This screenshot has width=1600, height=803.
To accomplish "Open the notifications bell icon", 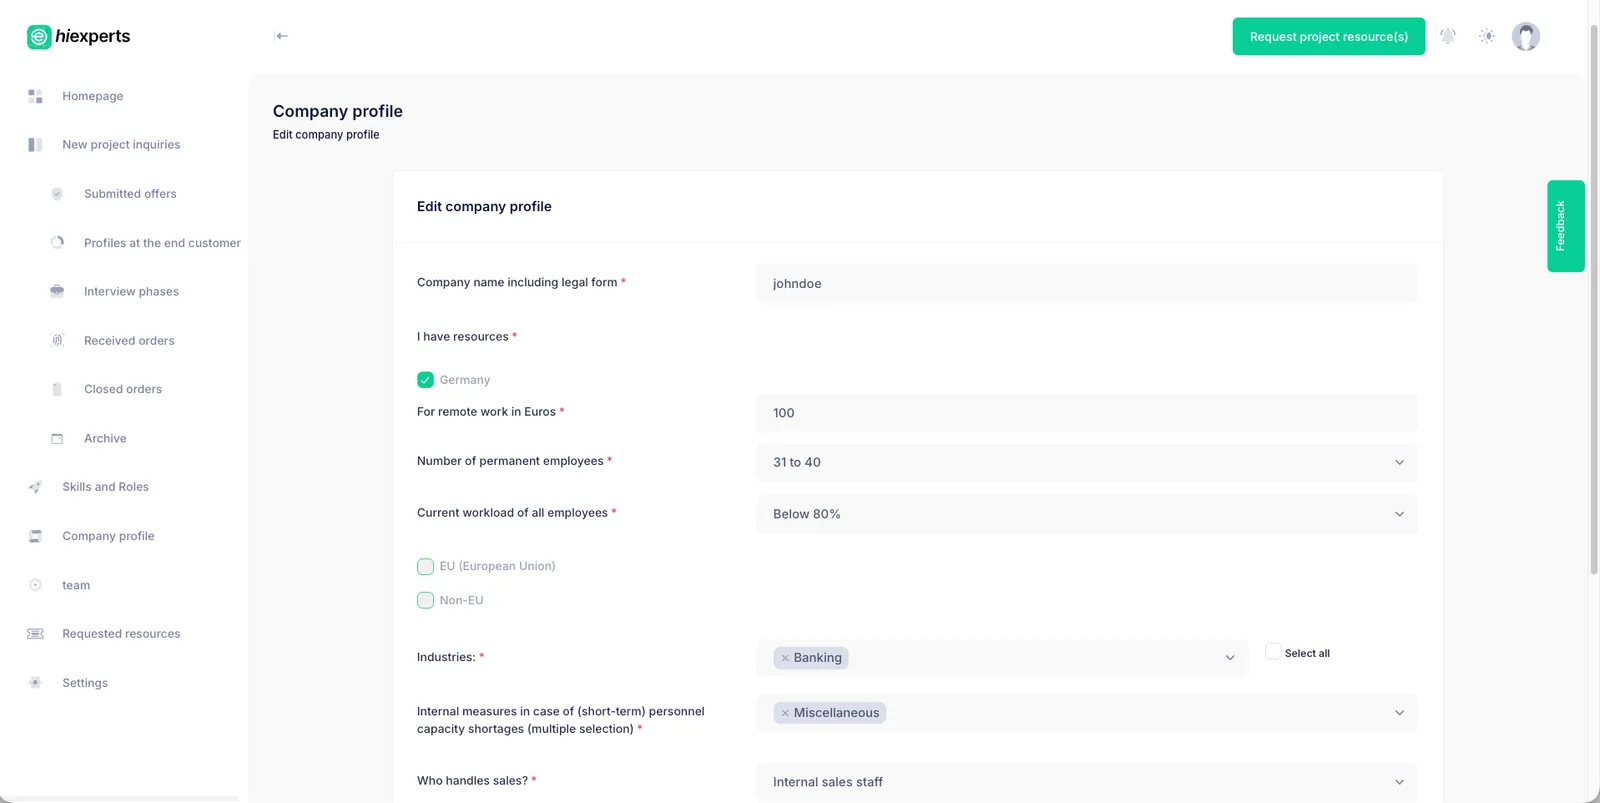I will [x=1448, y=36].
